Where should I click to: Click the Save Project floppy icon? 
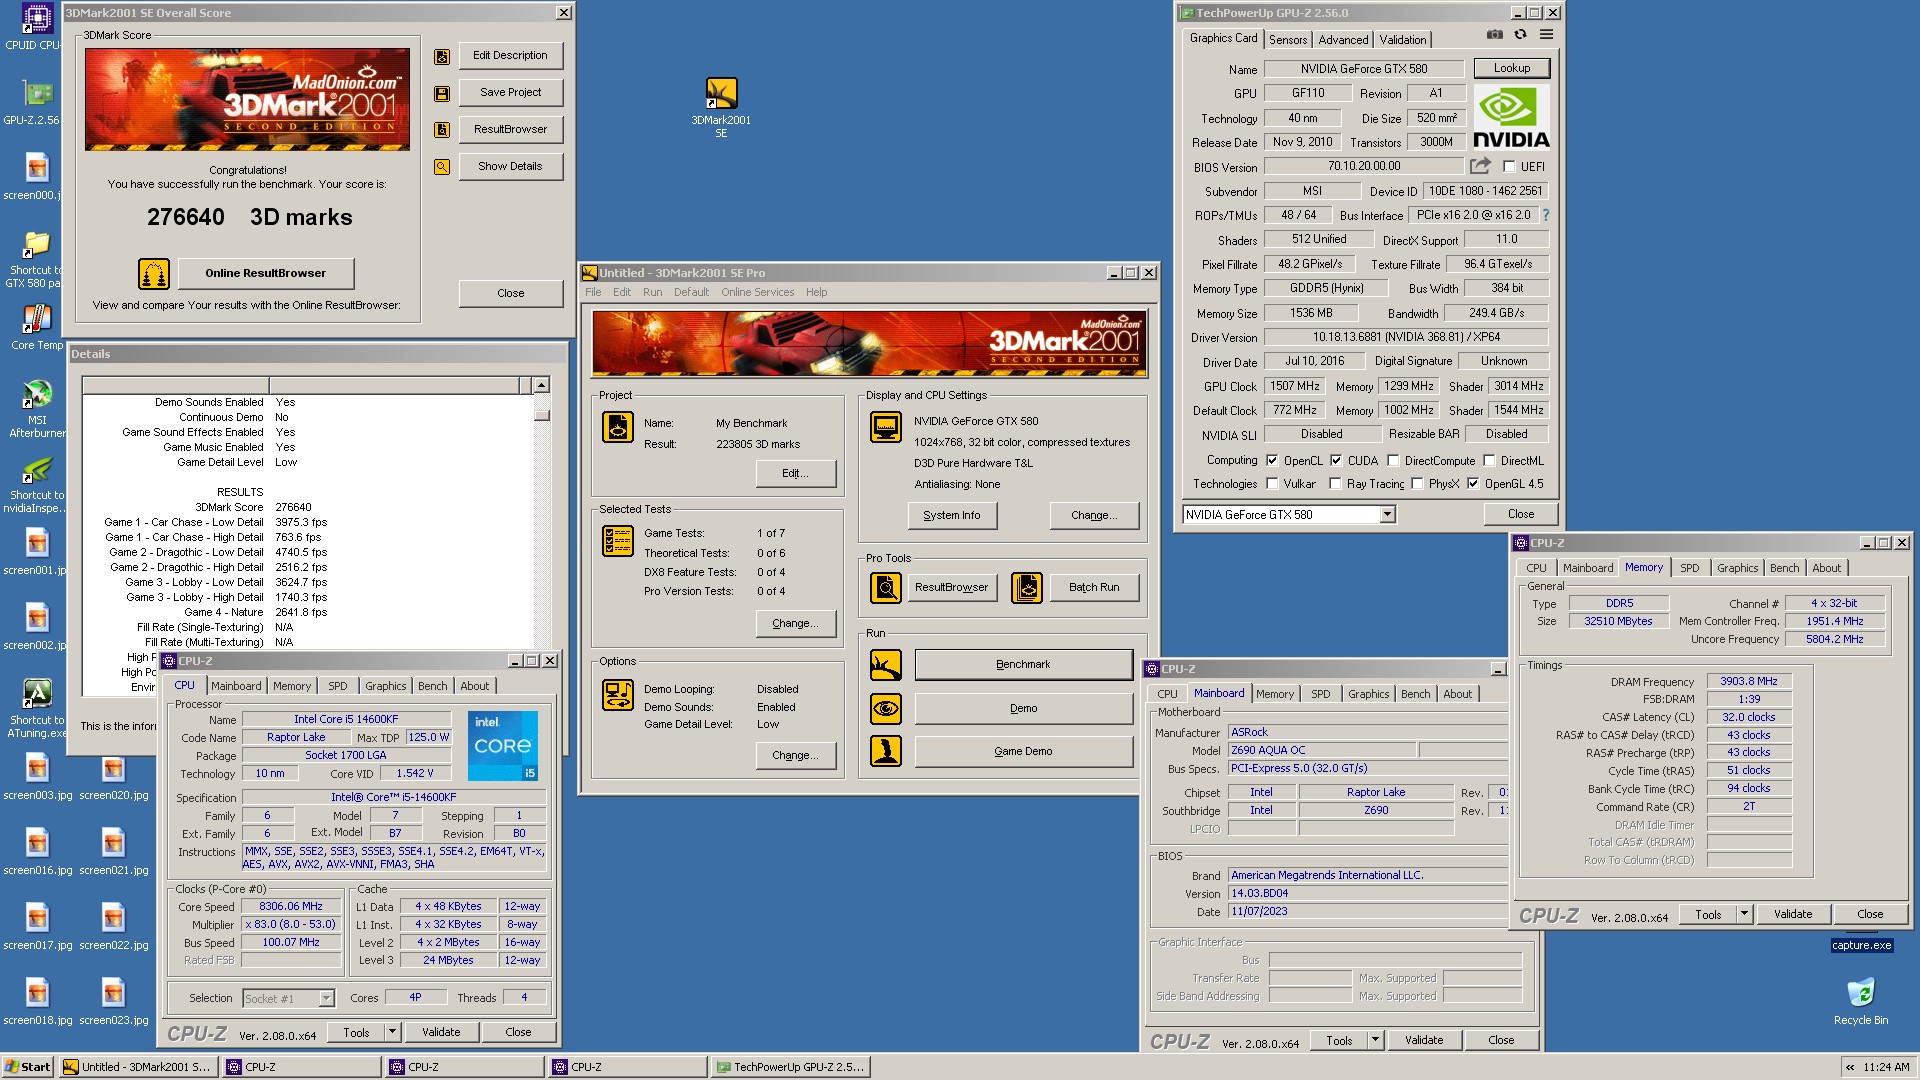(x=441, y=94)
